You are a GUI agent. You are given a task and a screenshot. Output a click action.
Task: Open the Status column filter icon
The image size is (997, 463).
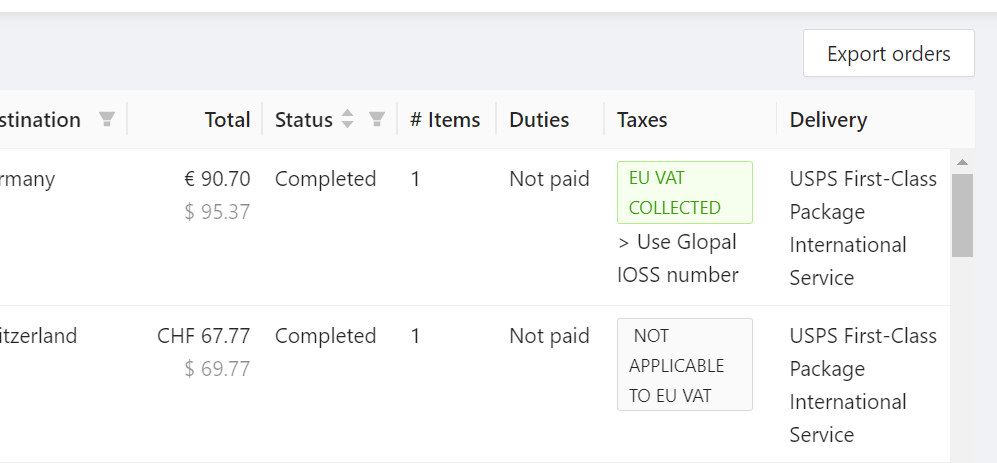pyautogui.click(x=377, y=120)
